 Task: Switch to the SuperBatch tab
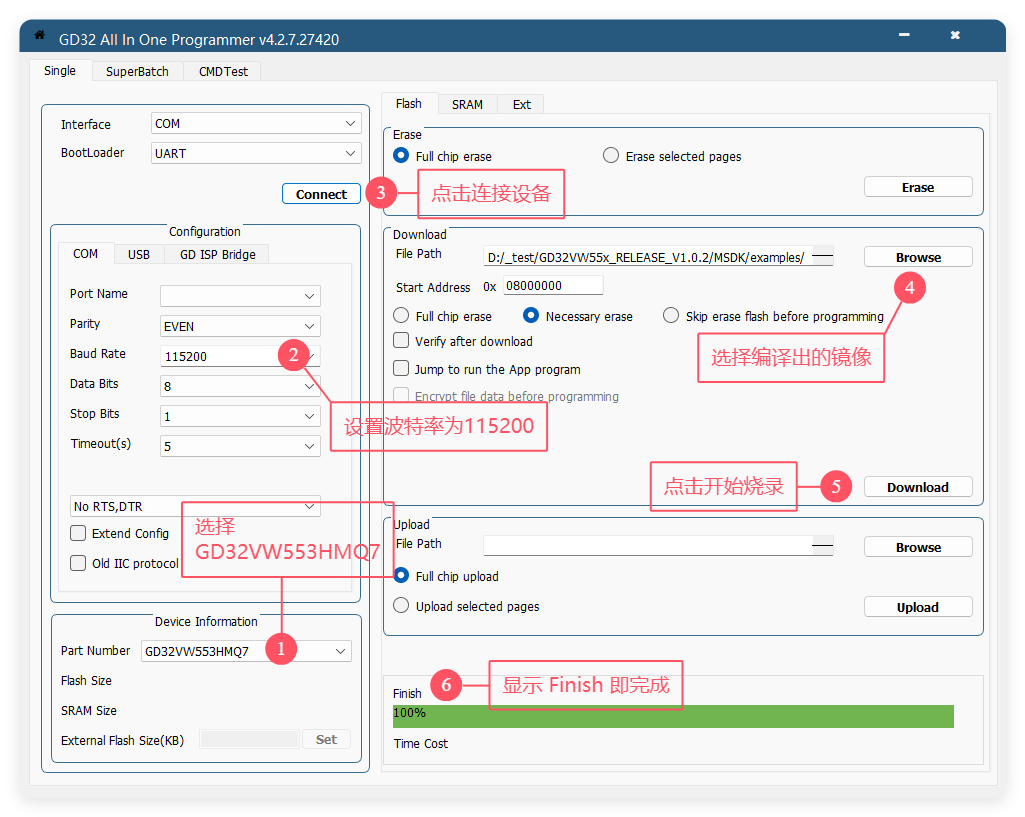(x=138, y=71)
